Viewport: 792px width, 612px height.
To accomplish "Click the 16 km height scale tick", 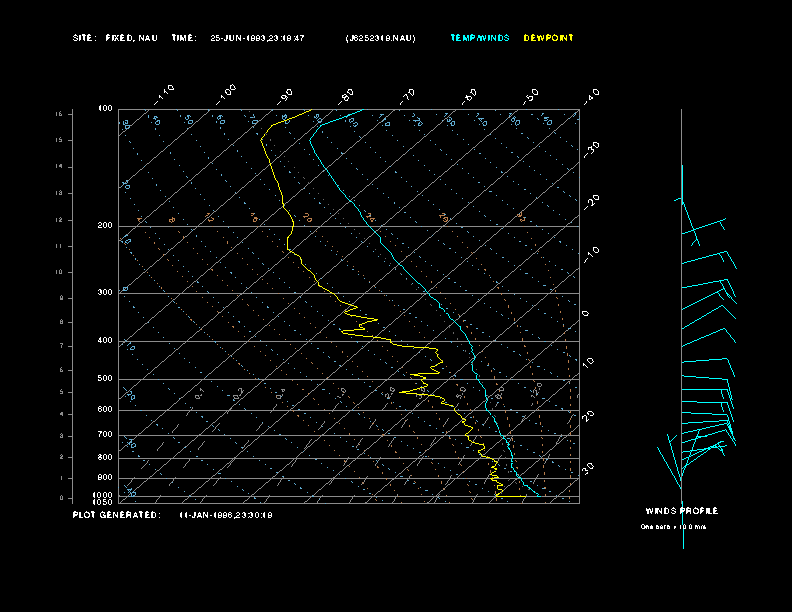I will [59, 114].
